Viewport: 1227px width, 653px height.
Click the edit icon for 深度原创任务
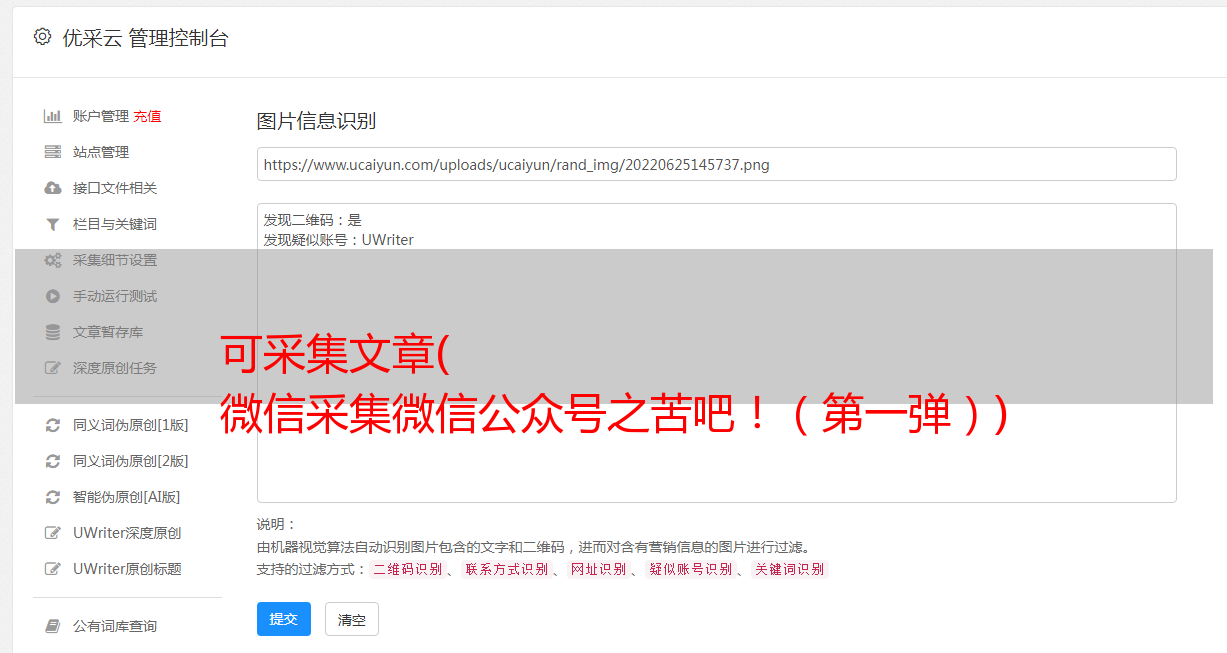53,368
